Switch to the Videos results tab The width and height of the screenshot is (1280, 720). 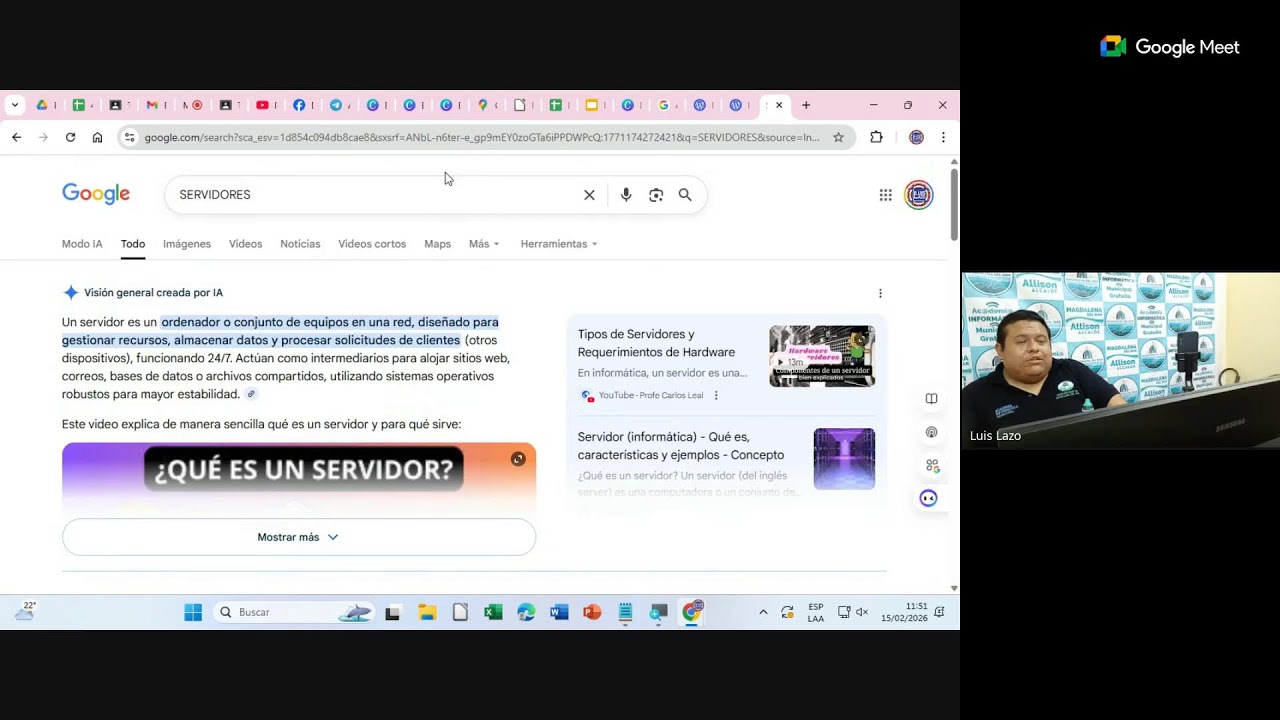(x=245, y=244)
